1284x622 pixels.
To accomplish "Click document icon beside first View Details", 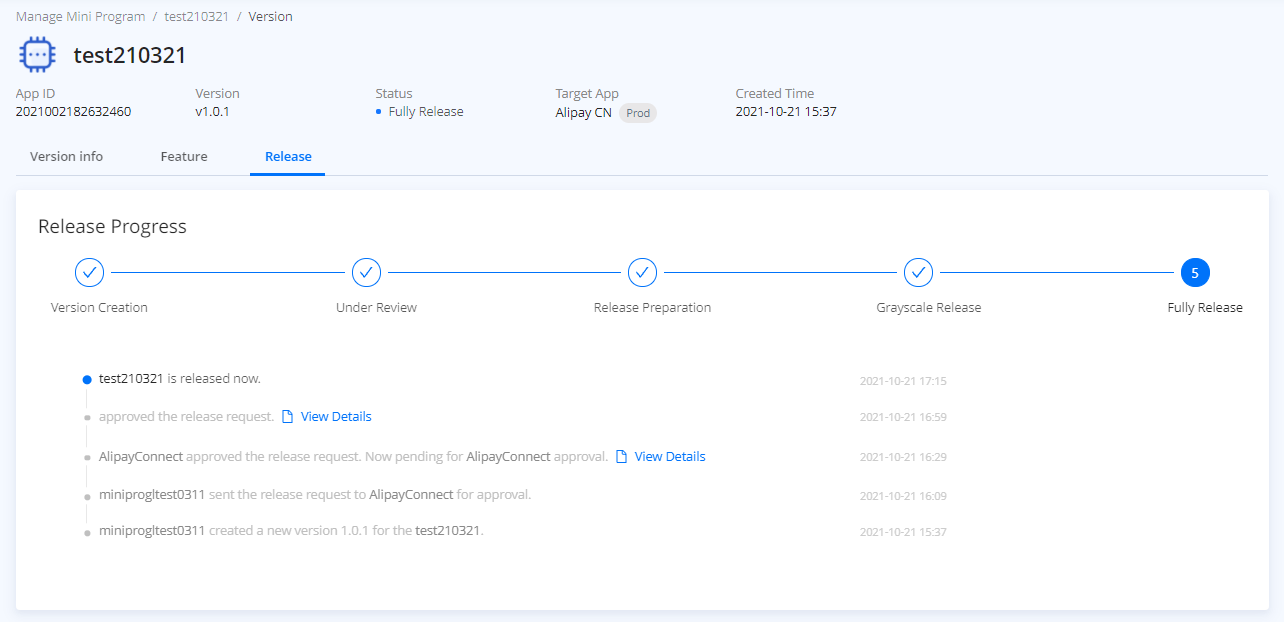I will (x=287, y=417).
